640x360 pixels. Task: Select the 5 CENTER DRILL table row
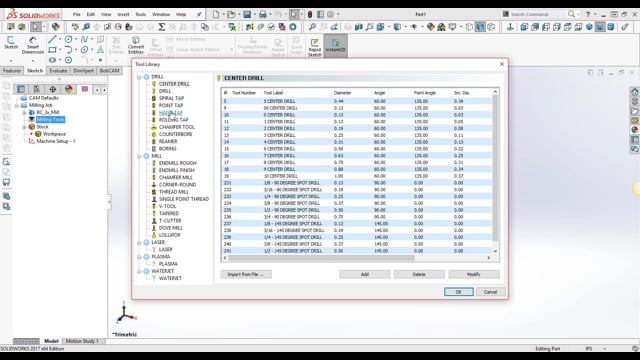tap(357, 101)
